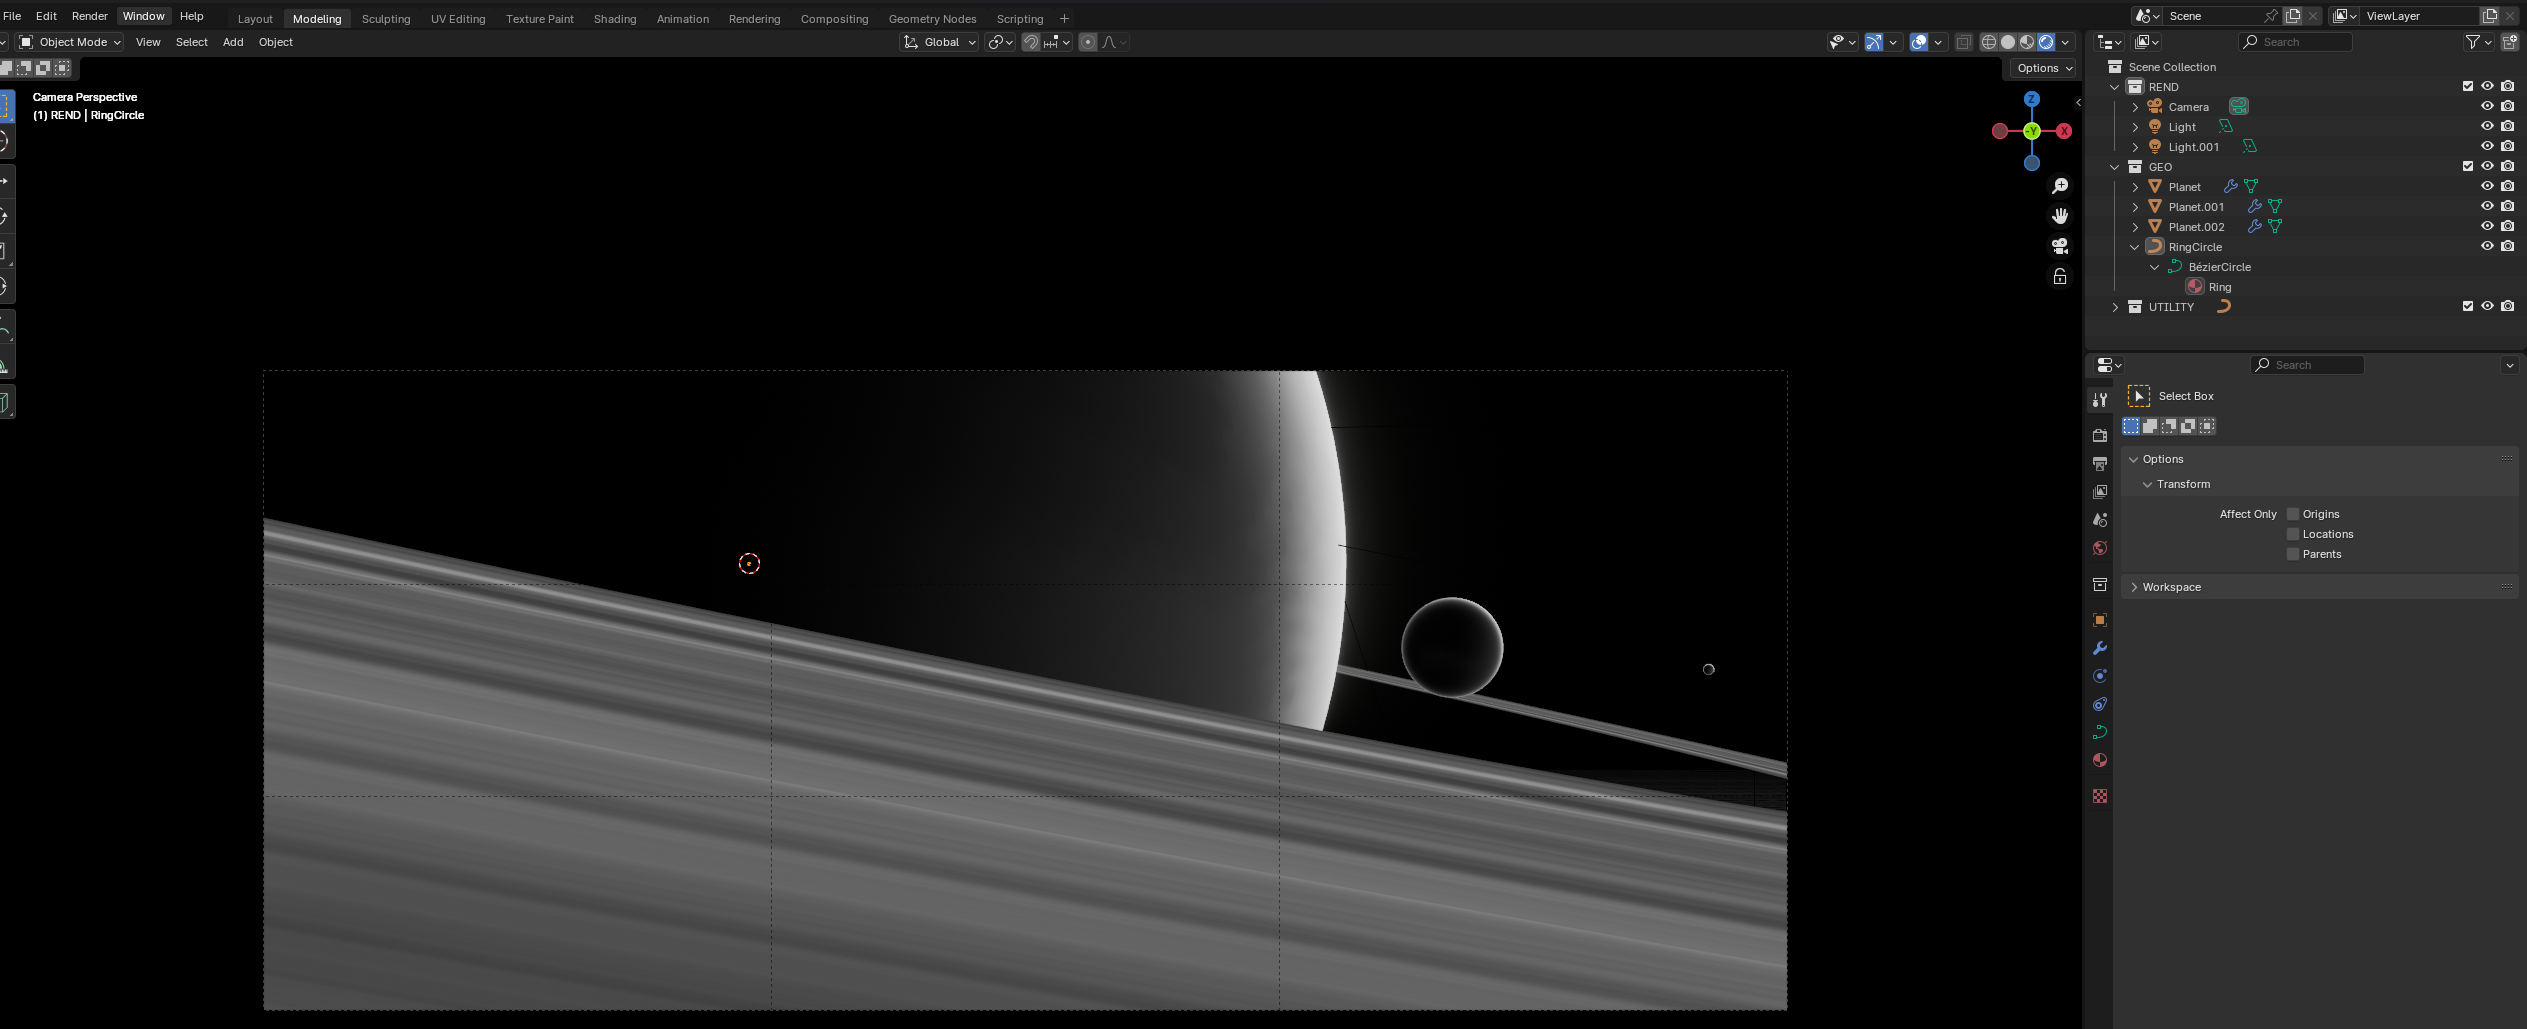Image resolution: width=2527 pixels, height=1029 pixels.
Task: Expand the UTILITY collection in outliner
Action: point(2115,307)
